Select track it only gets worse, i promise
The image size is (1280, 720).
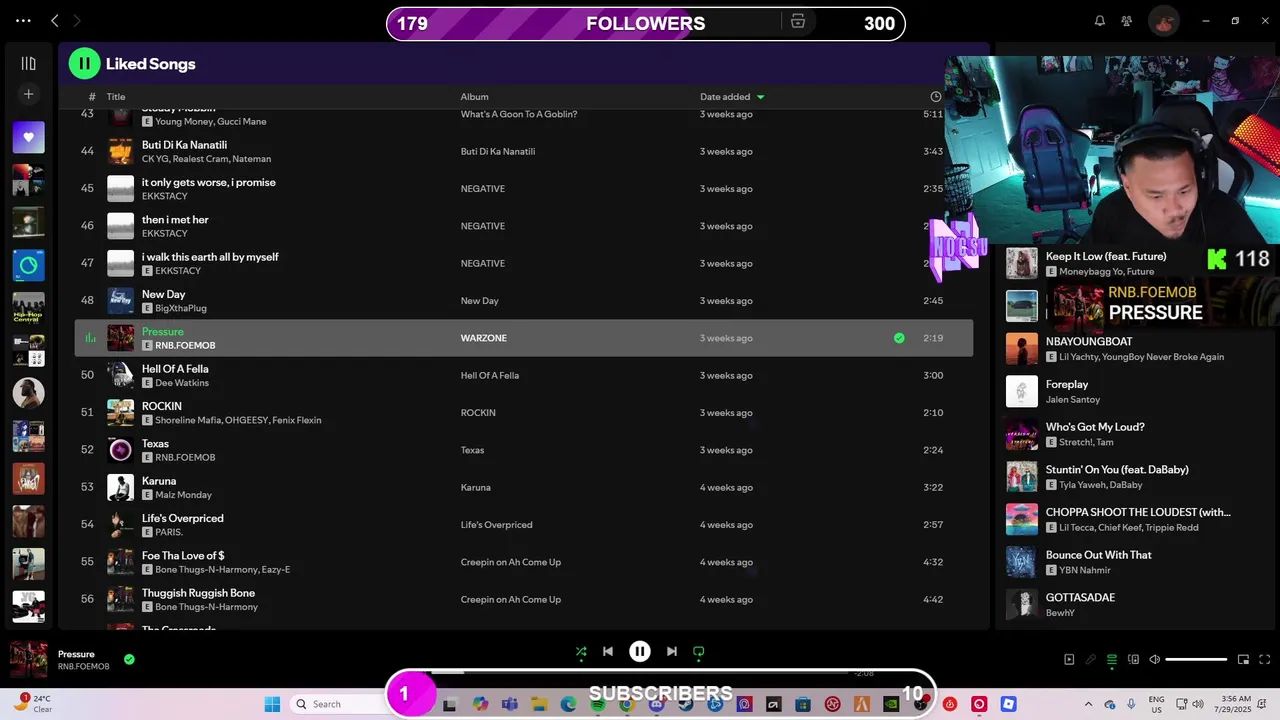pyautogui.click(x=524, y=188)
